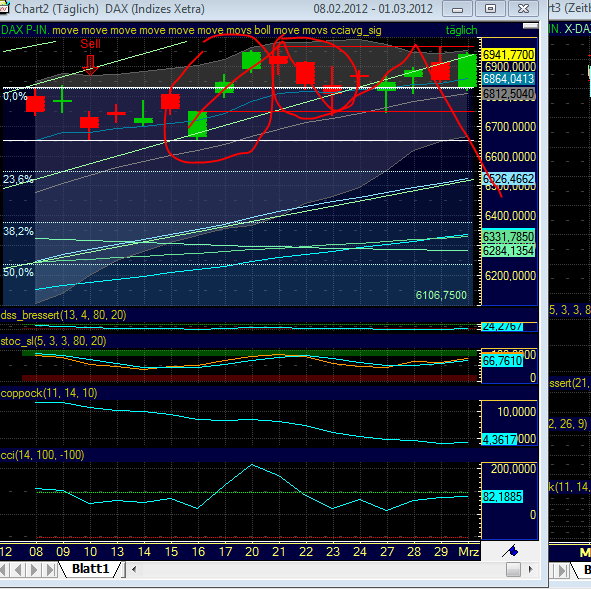This screenshot has width=591, height=589.
Task: Click the 50,0% Fibonacci level label
Action: (18, 272)
